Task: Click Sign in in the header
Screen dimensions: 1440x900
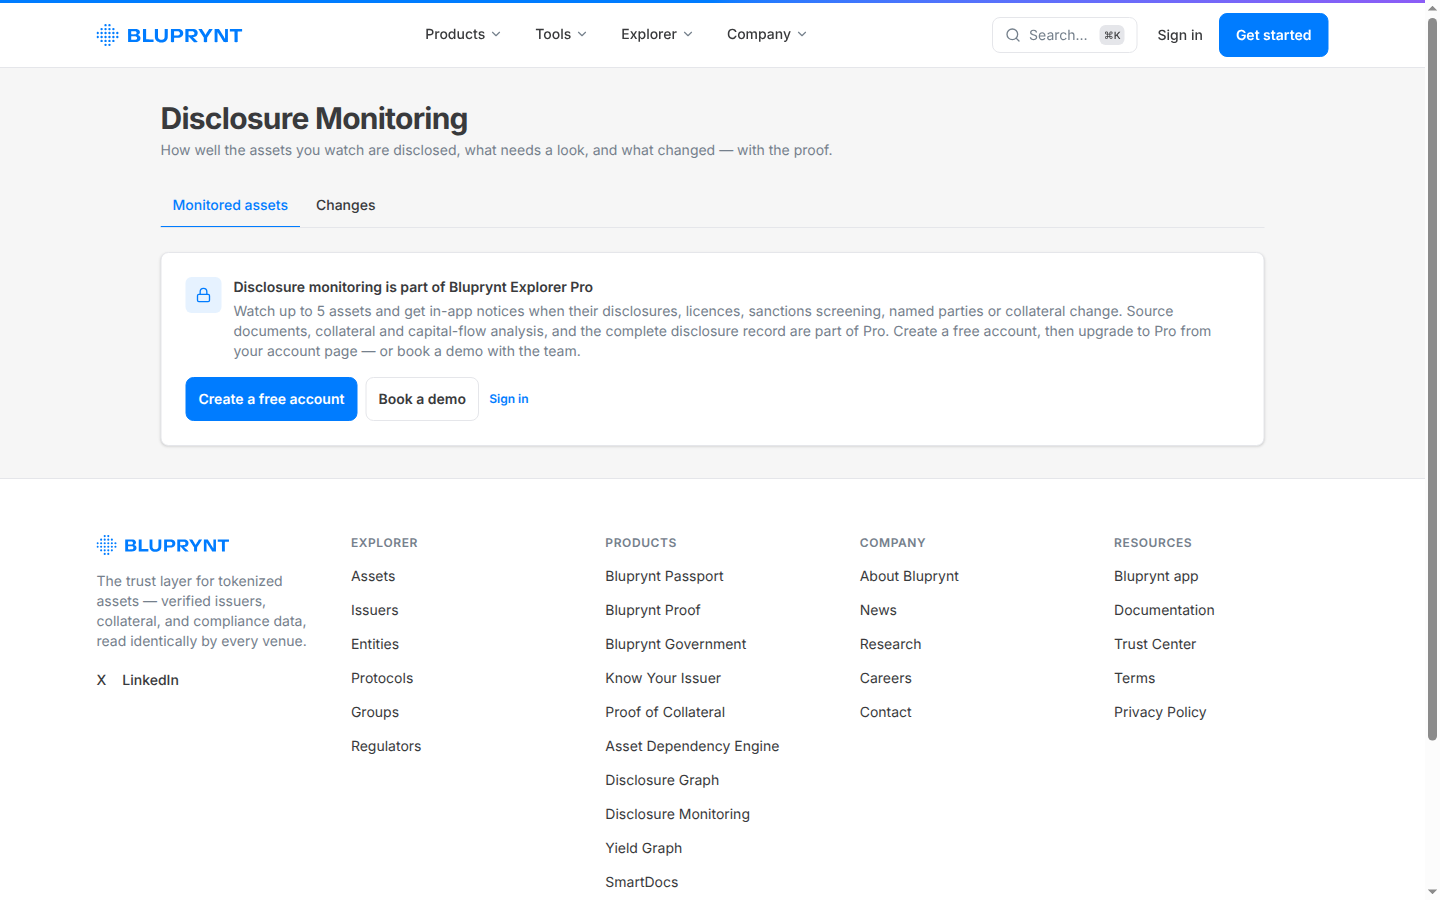Action: [x=1180, y=35]
